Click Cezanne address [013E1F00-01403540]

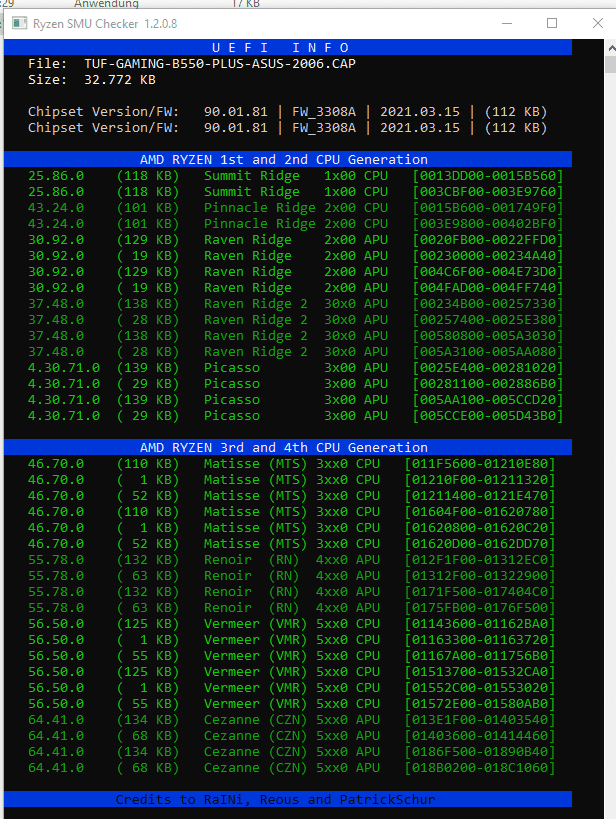480,720
